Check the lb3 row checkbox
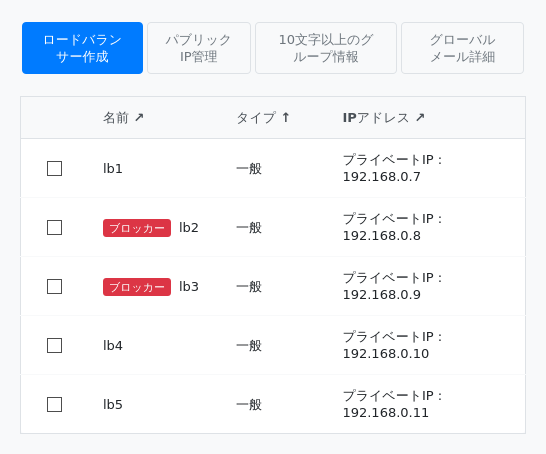Image resolution: width=546 pixels, height=454 pixels. 55,287
